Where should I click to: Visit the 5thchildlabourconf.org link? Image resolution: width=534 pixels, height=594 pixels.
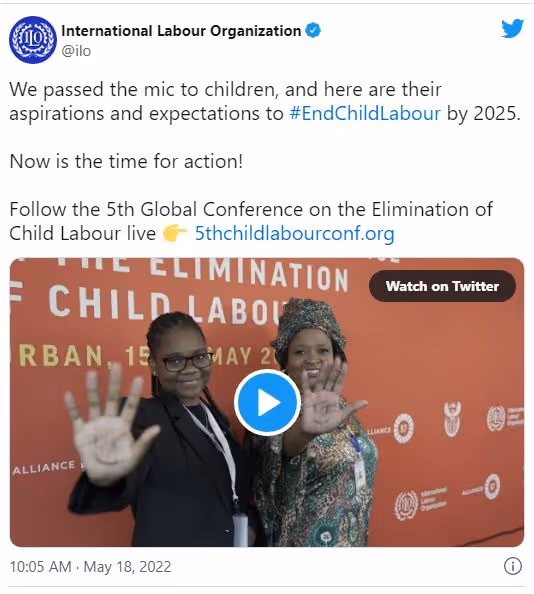click(295, 233)
